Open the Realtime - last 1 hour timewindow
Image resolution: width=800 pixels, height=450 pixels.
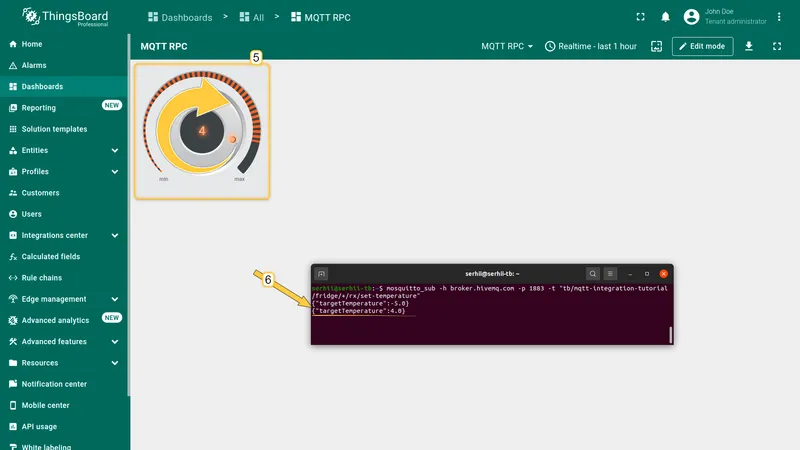tap(591, 46)
